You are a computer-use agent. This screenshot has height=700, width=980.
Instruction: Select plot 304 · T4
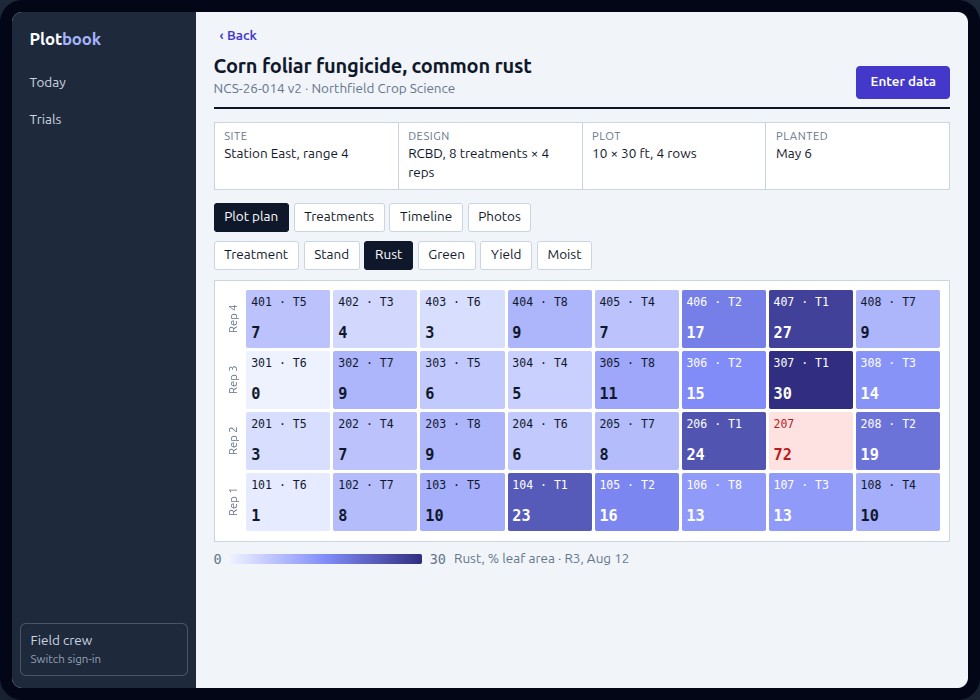click(549, 380)
